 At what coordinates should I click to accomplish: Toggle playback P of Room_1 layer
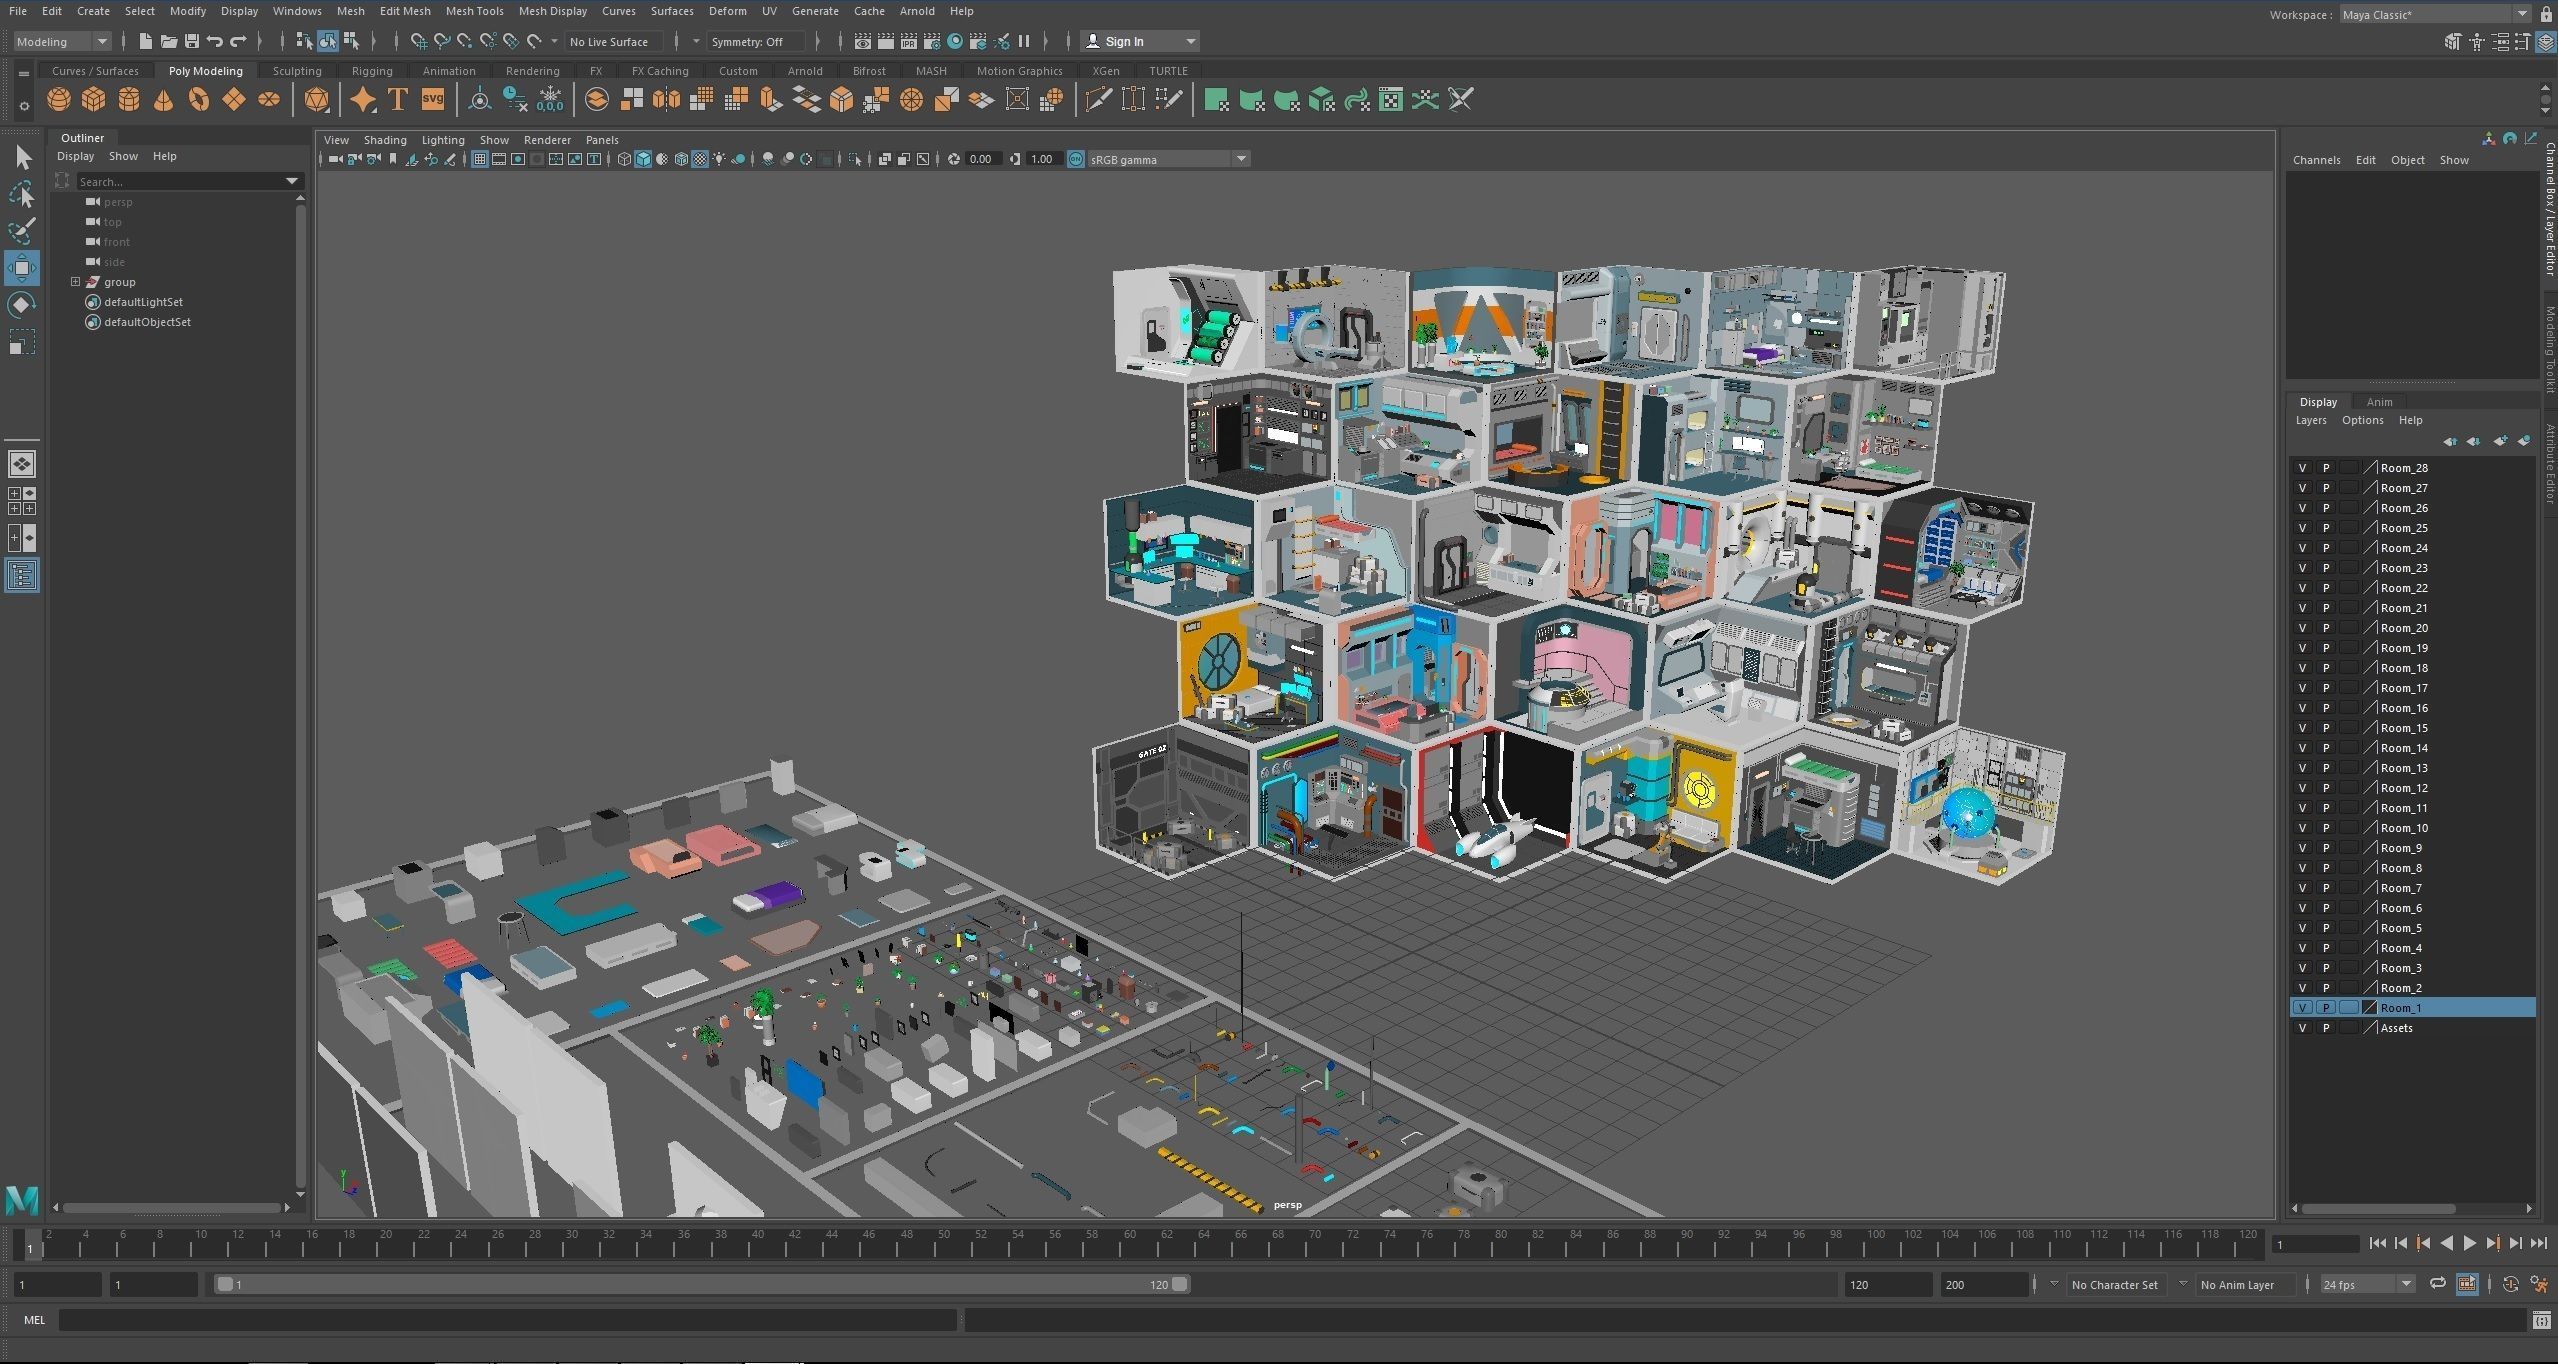click(2326, 1008)
